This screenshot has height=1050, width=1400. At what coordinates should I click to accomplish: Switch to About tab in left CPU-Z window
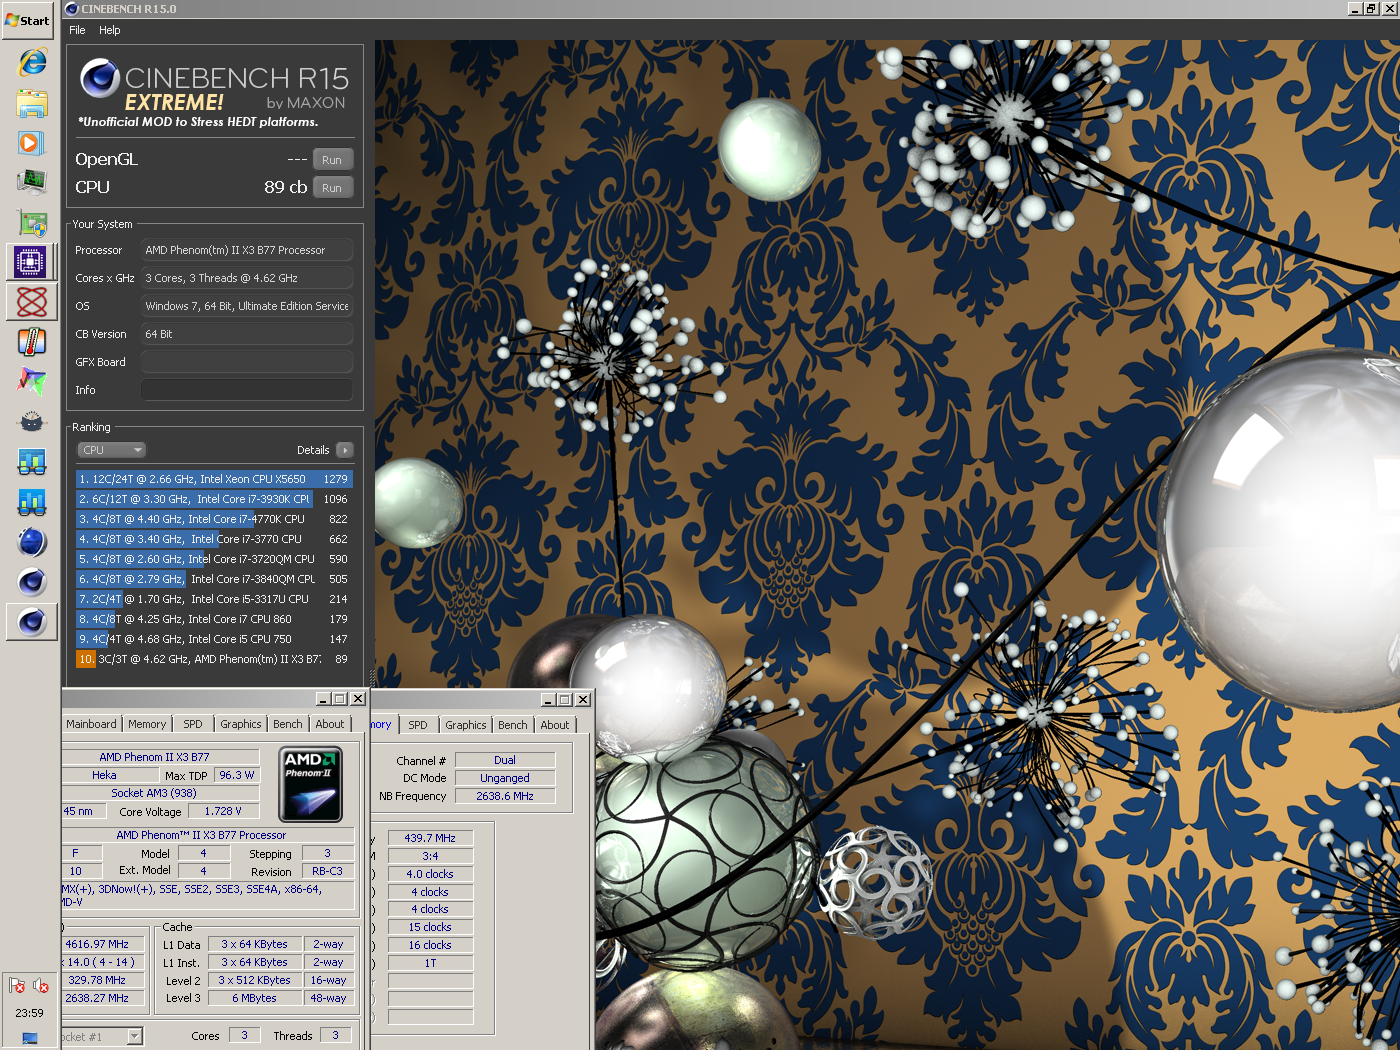tap(330, 724)
